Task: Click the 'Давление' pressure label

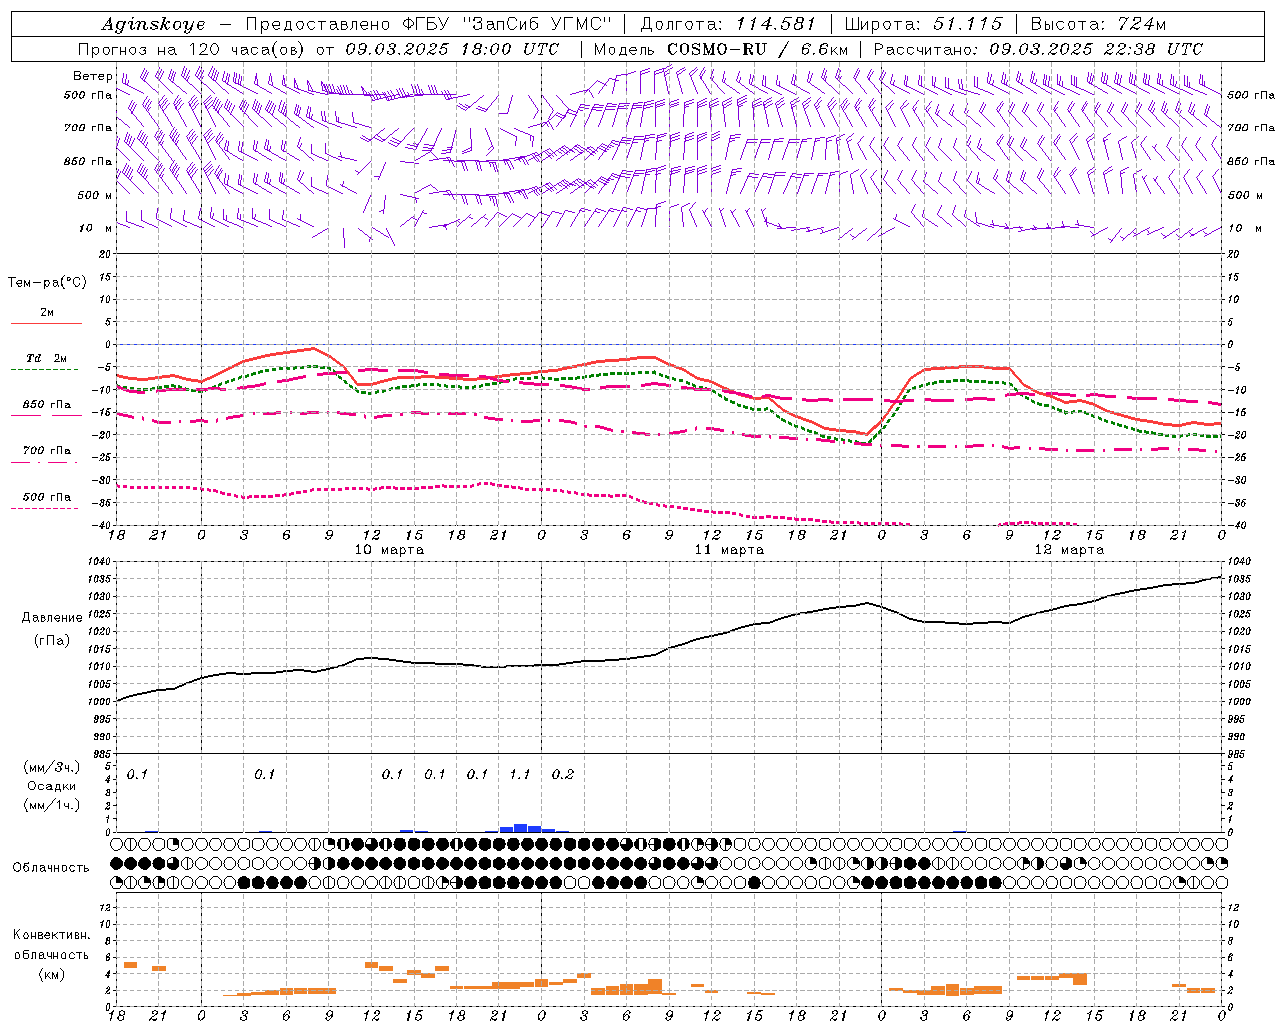Action: coord(52,618)
